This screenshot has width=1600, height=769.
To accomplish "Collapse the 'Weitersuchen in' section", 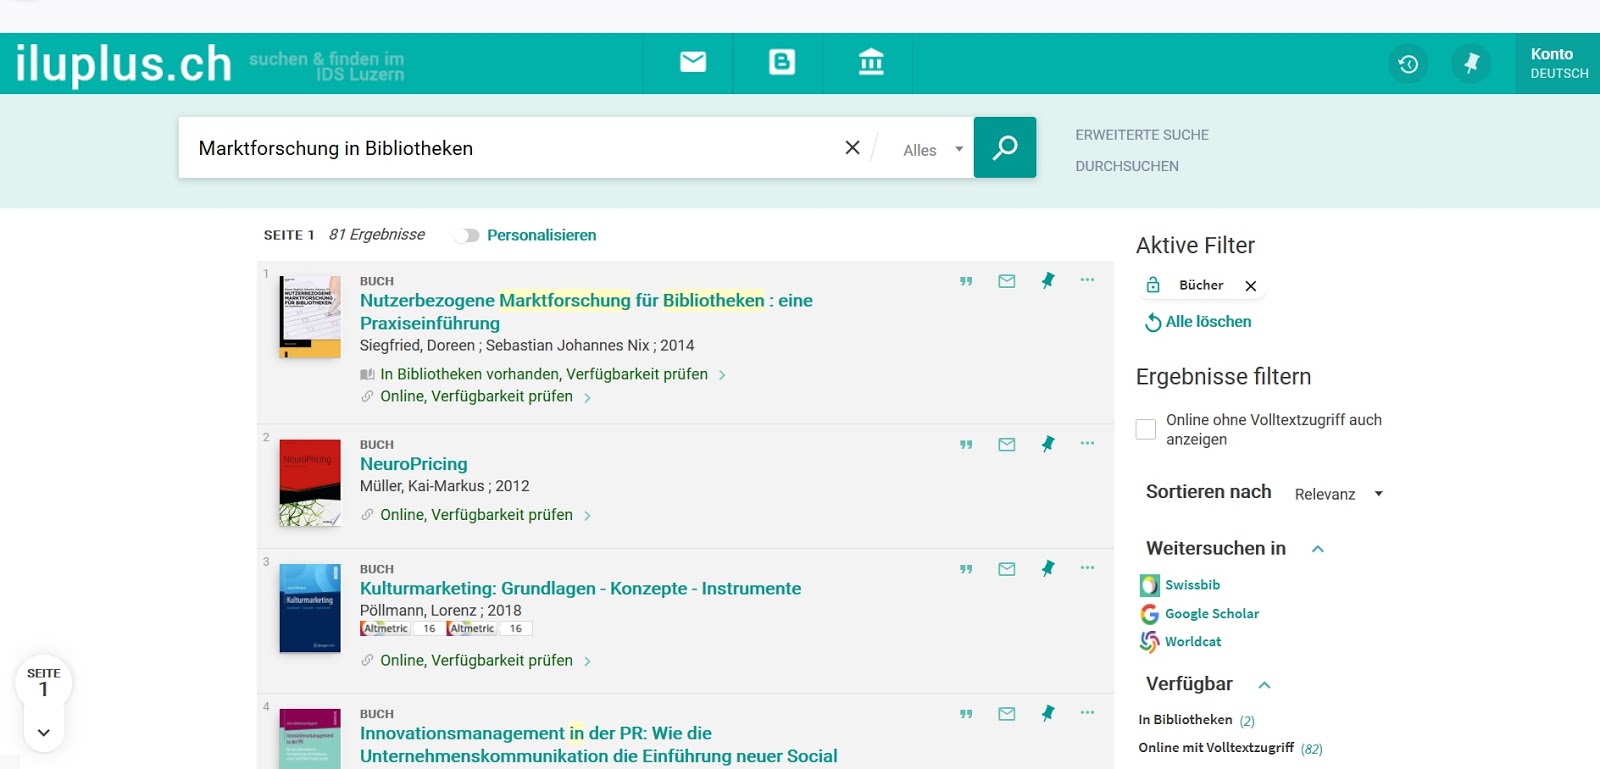I will [1318, 549].
